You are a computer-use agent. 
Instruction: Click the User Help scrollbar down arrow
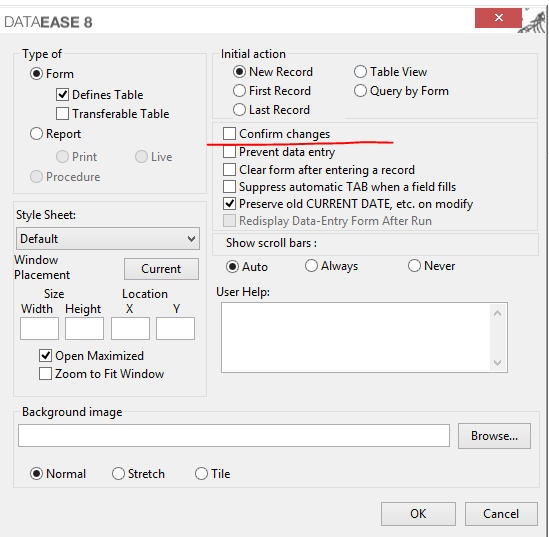click(x=498, y=363)
